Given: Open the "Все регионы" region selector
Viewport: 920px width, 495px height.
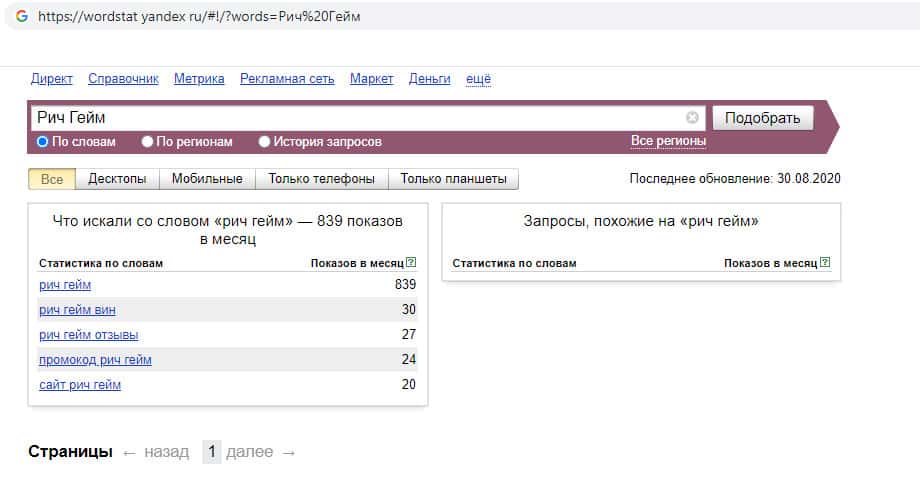Looking at the screenshot, I should [668, 141].
